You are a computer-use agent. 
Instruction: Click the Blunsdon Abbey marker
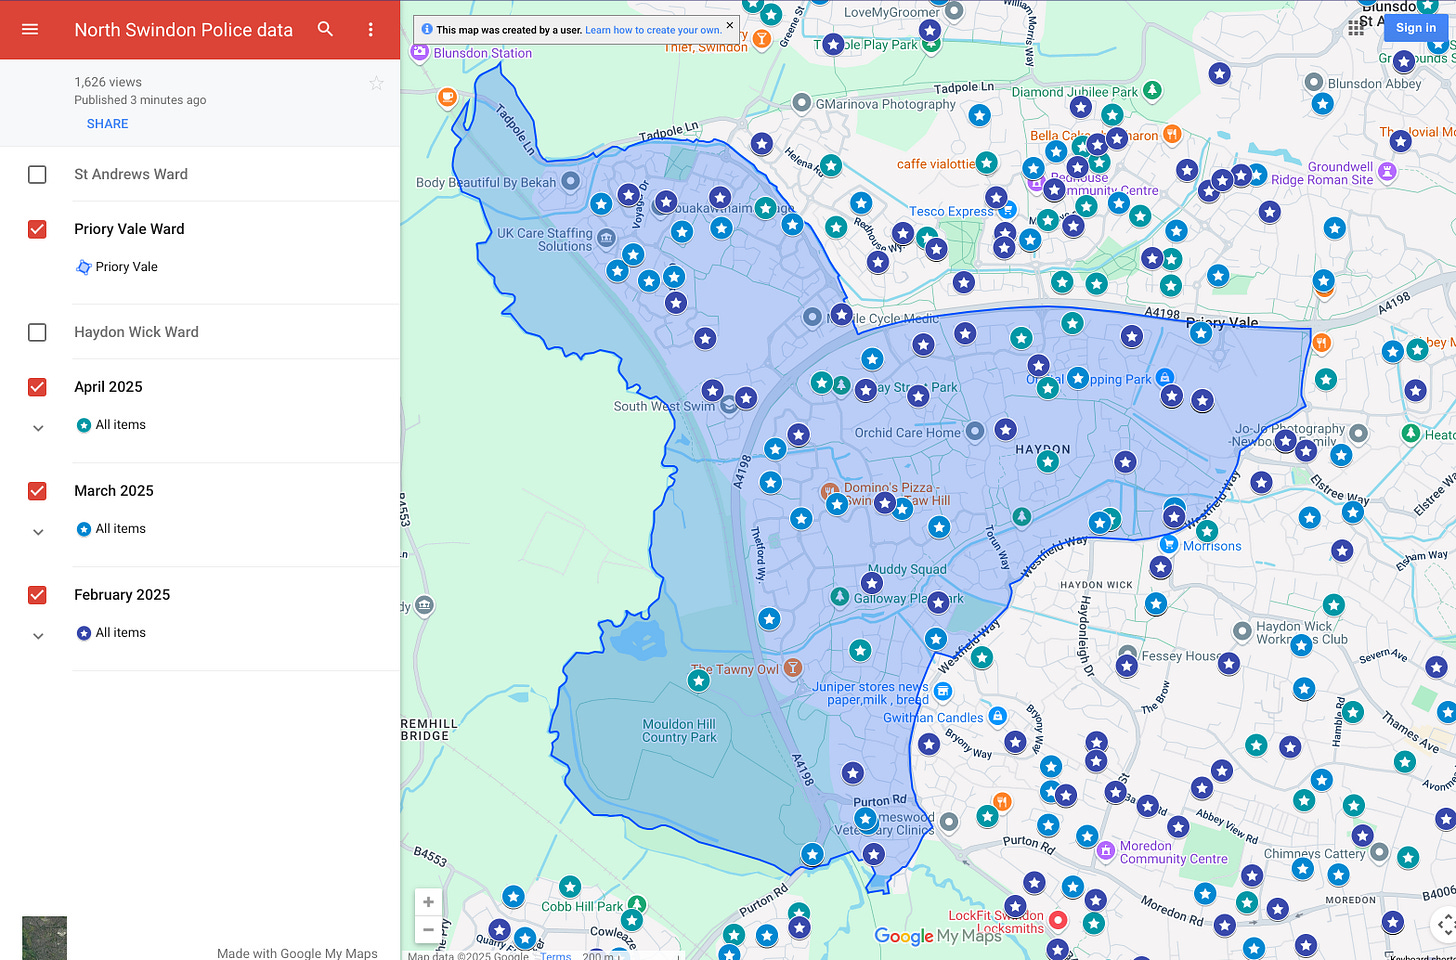pos(1314,82)
